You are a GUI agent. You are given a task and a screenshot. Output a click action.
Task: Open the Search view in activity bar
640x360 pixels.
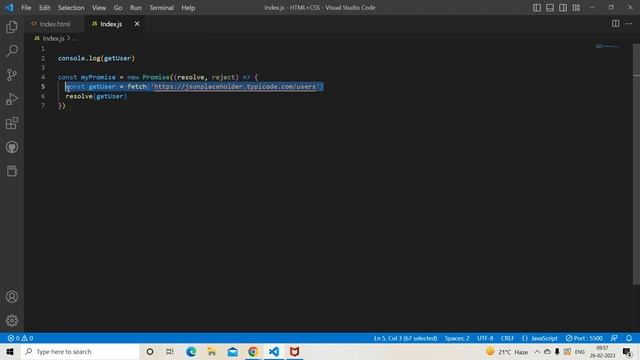click(x=12, y=51)
